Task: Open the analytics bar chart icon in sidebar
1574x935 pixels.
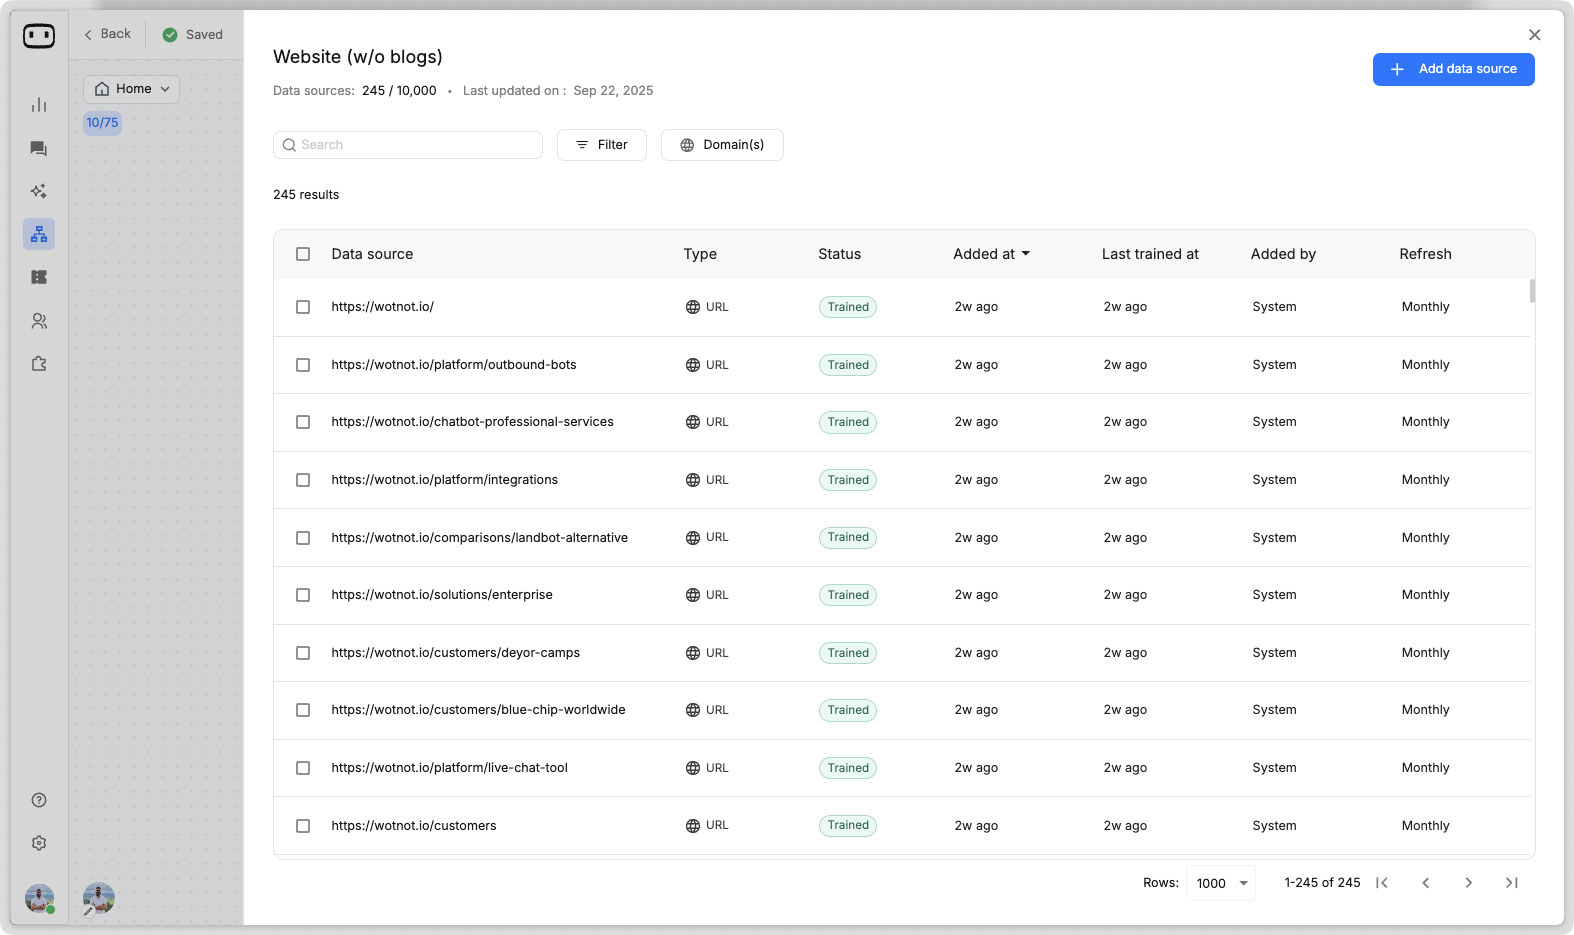Action: point(39,105)
